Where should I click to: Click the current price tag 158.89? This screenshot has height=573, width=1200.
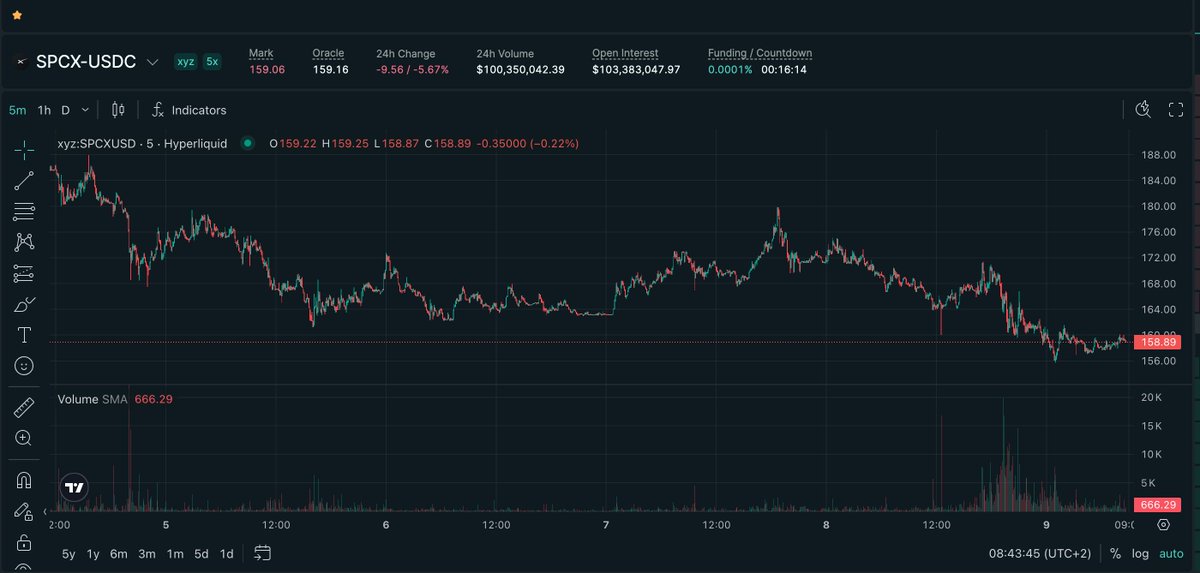1160,342
